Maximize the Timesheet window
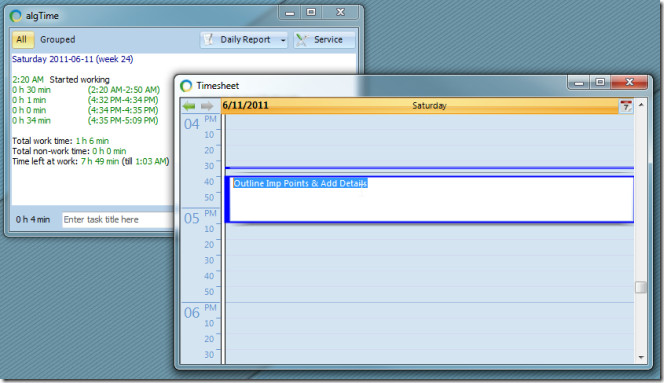 [600, 83]
